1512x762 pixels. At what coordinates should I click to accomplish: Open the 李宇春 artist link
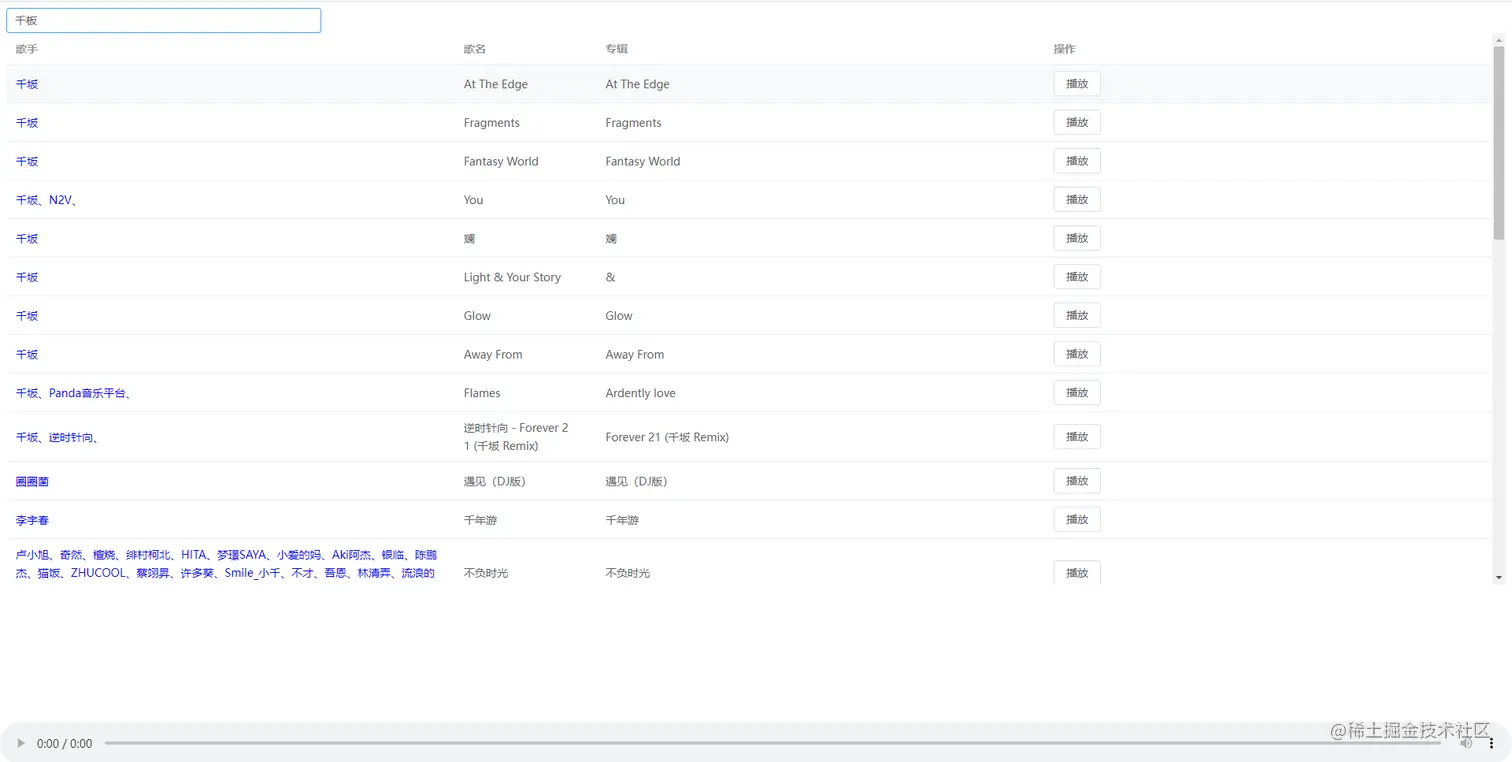point(32,520)
